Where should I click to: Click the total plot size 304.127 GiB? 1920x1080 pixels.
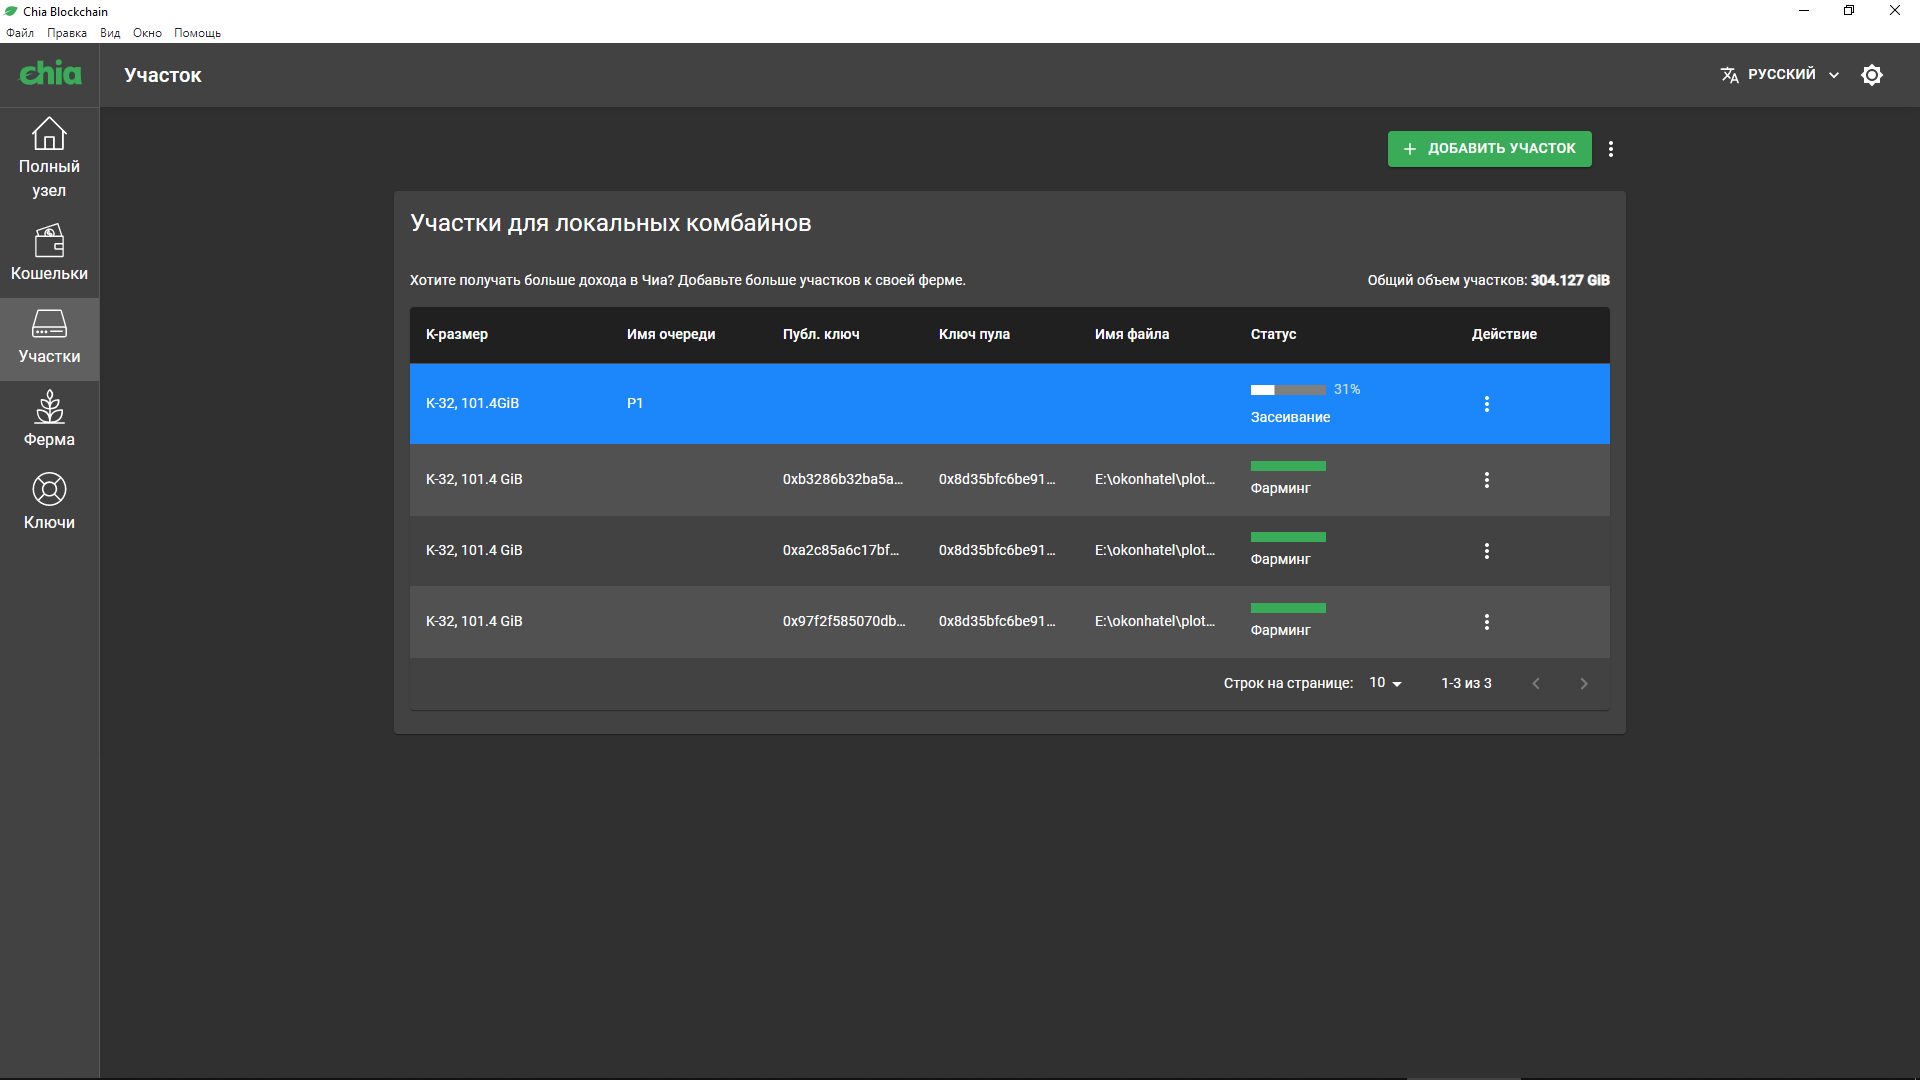1570,281
